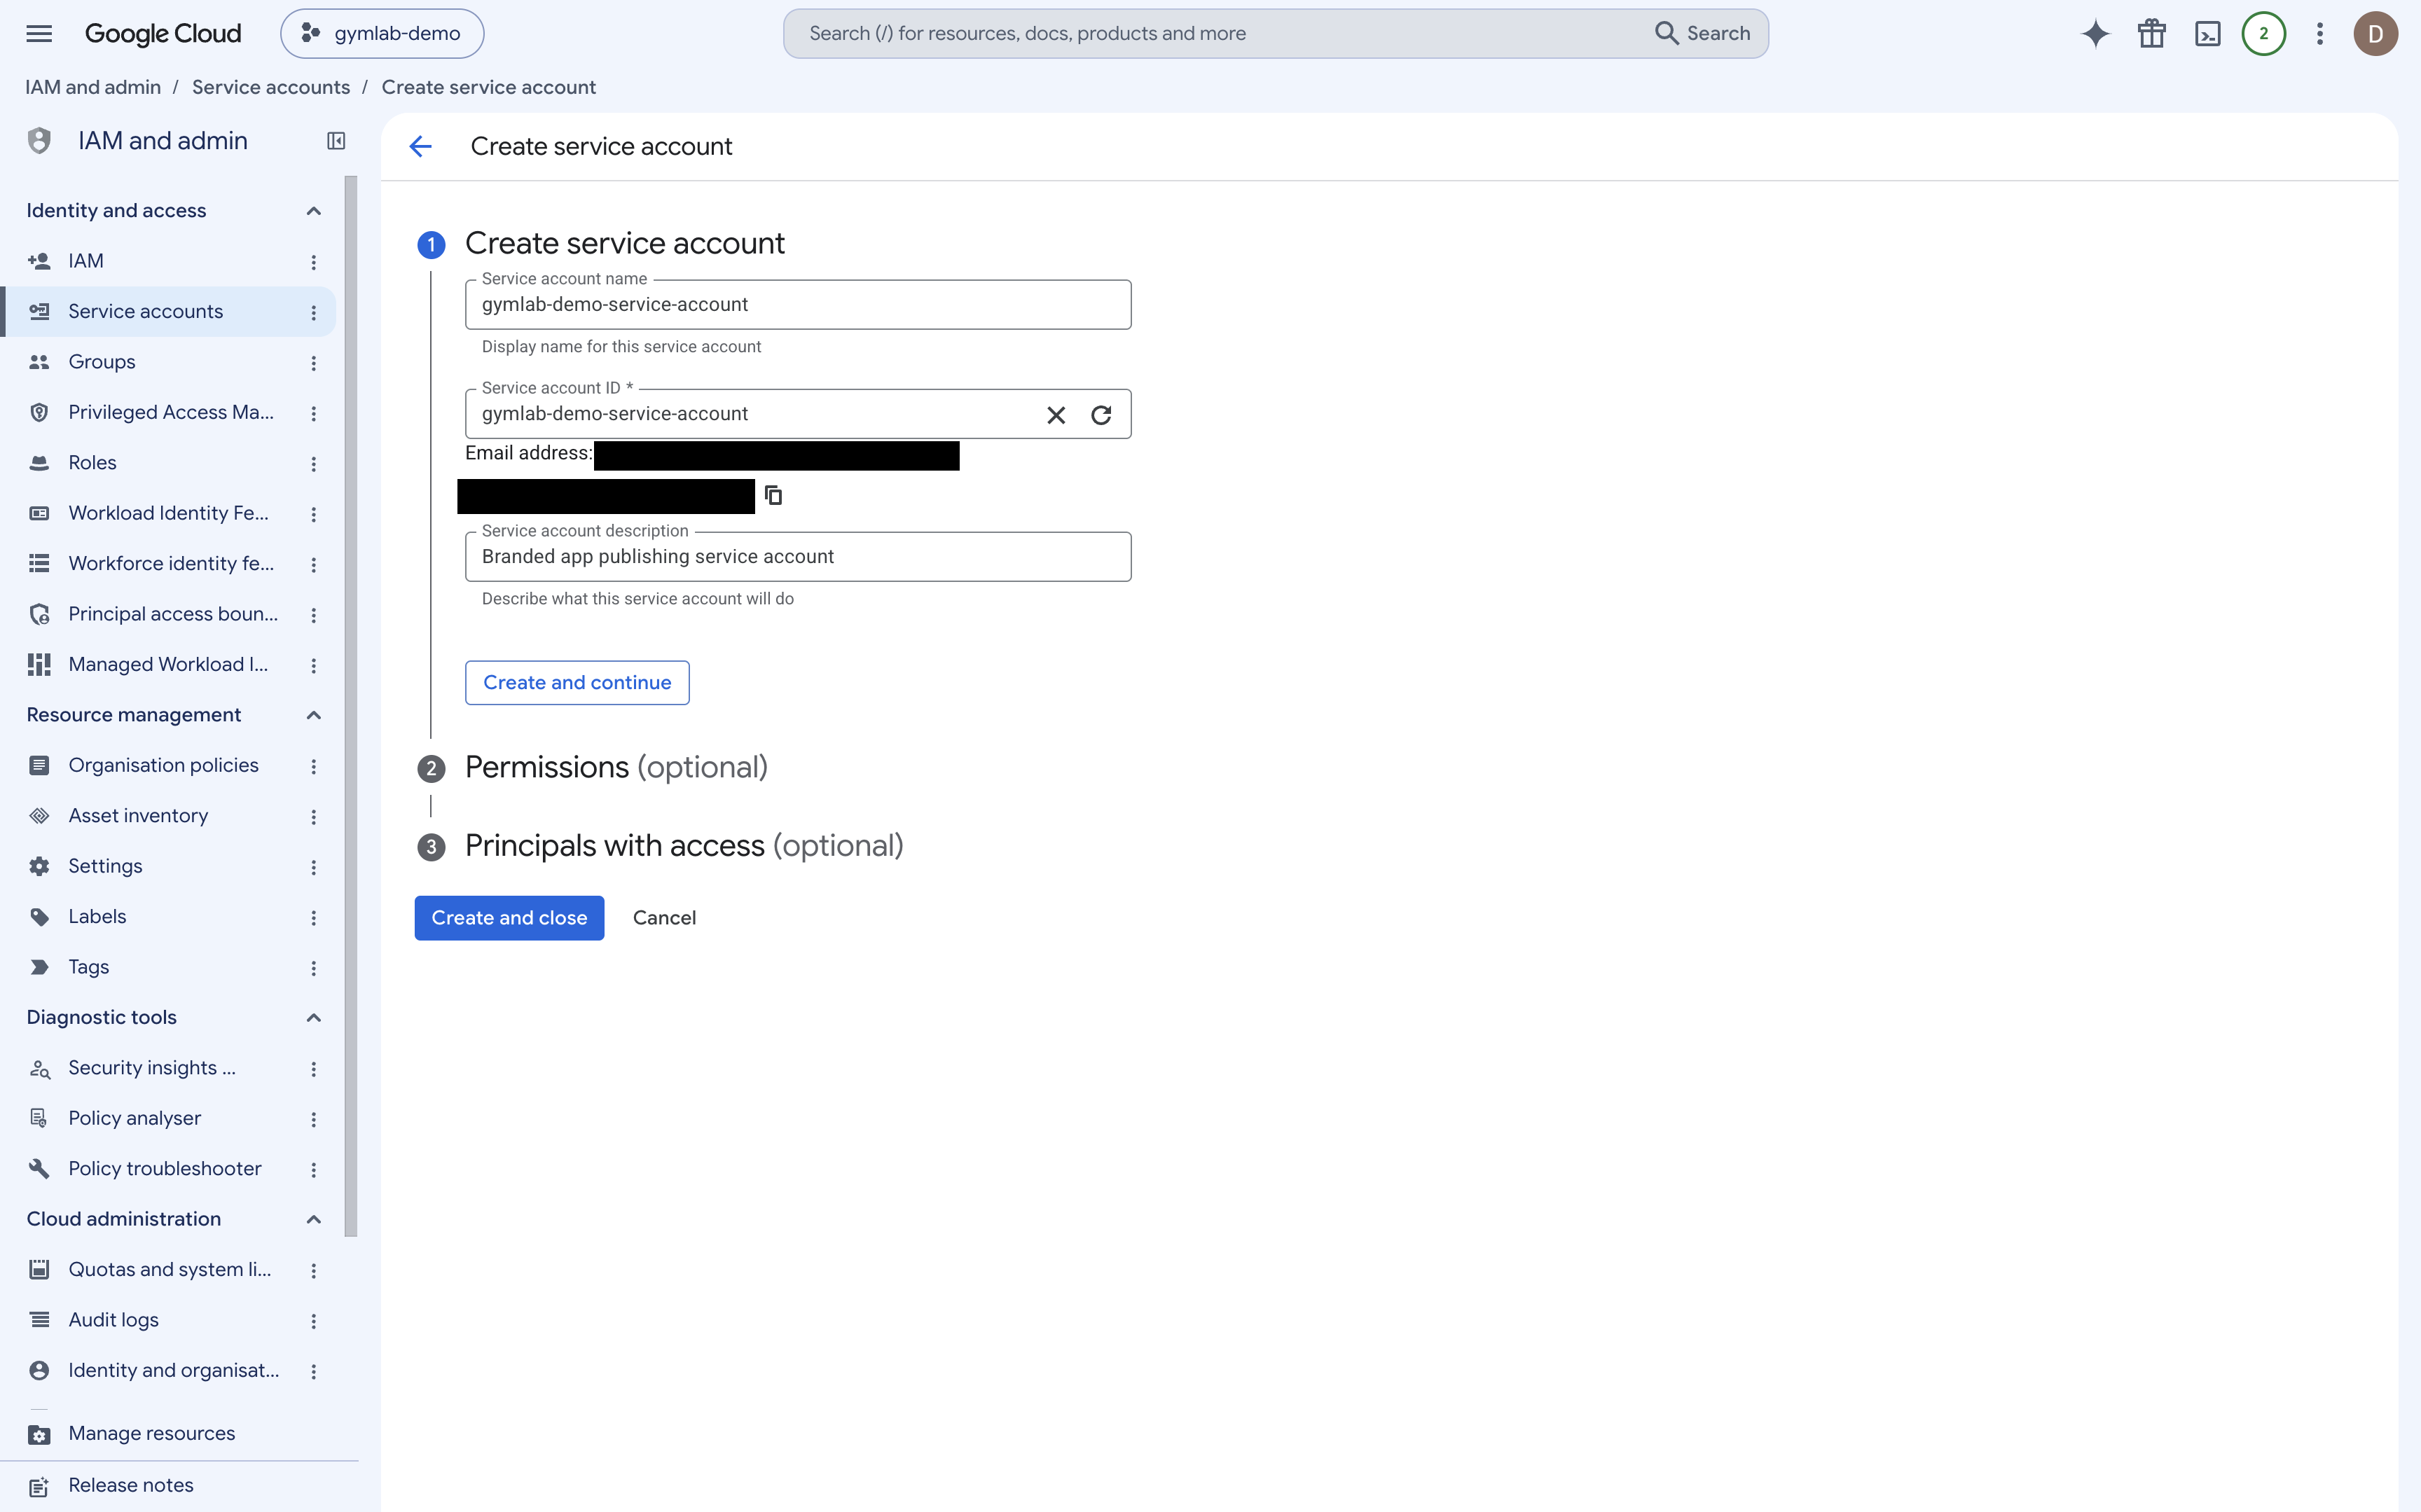This screenshot has height=1512, width=2421.
Task: Open IAM in the sidebar
Action: (168, 261)
